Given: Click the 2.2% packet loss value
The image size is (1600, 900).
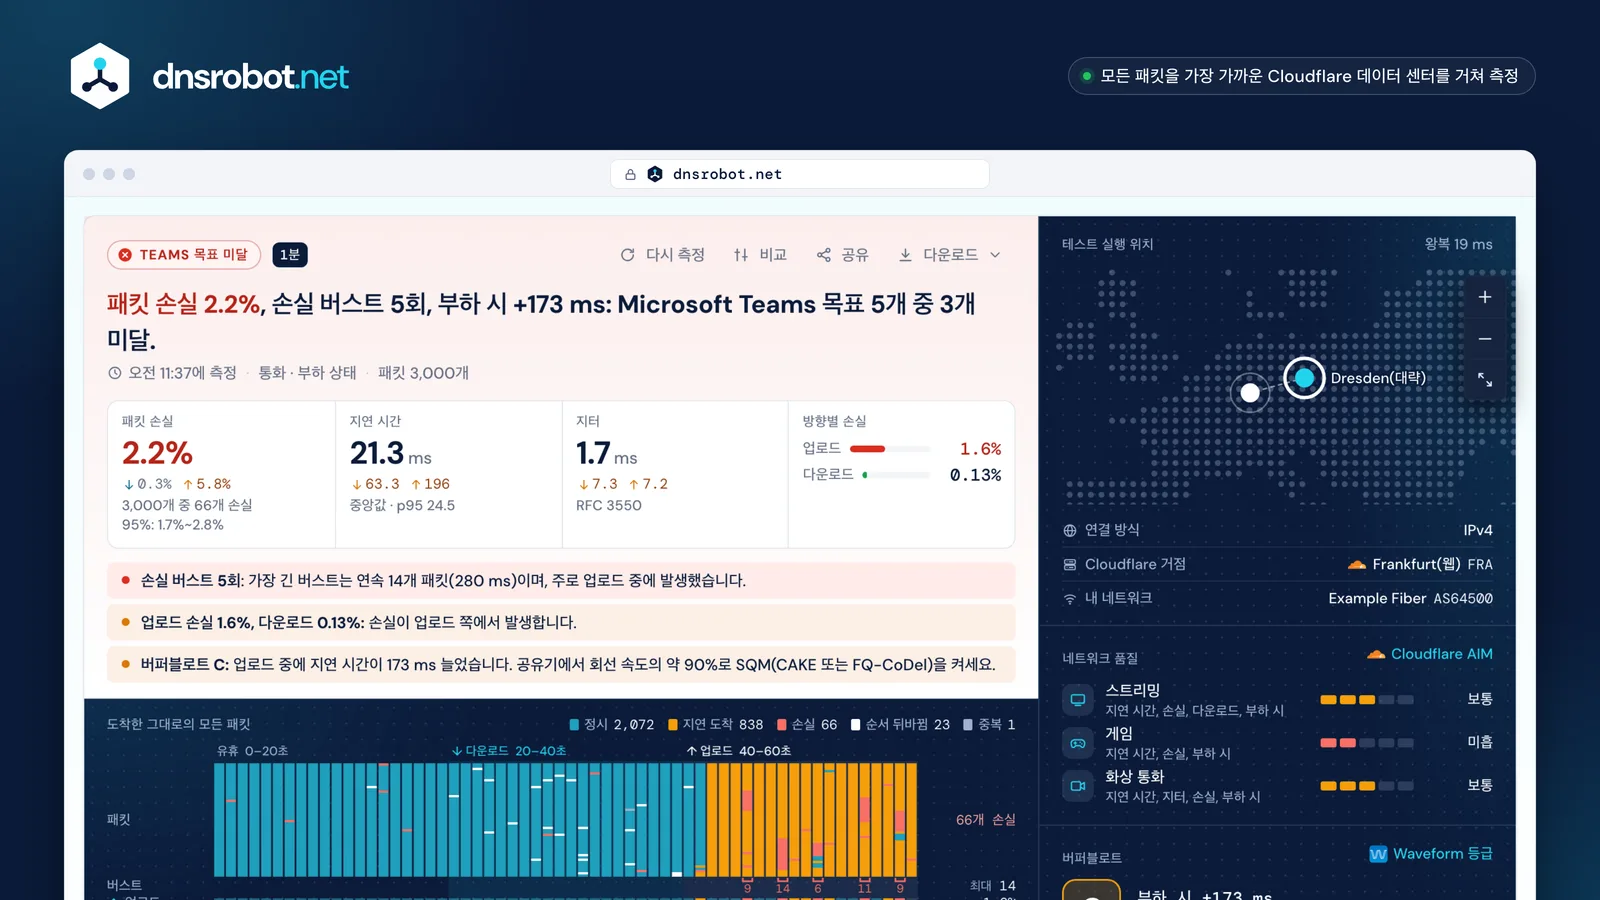Looking at the screenshot, I should (157, 453).
